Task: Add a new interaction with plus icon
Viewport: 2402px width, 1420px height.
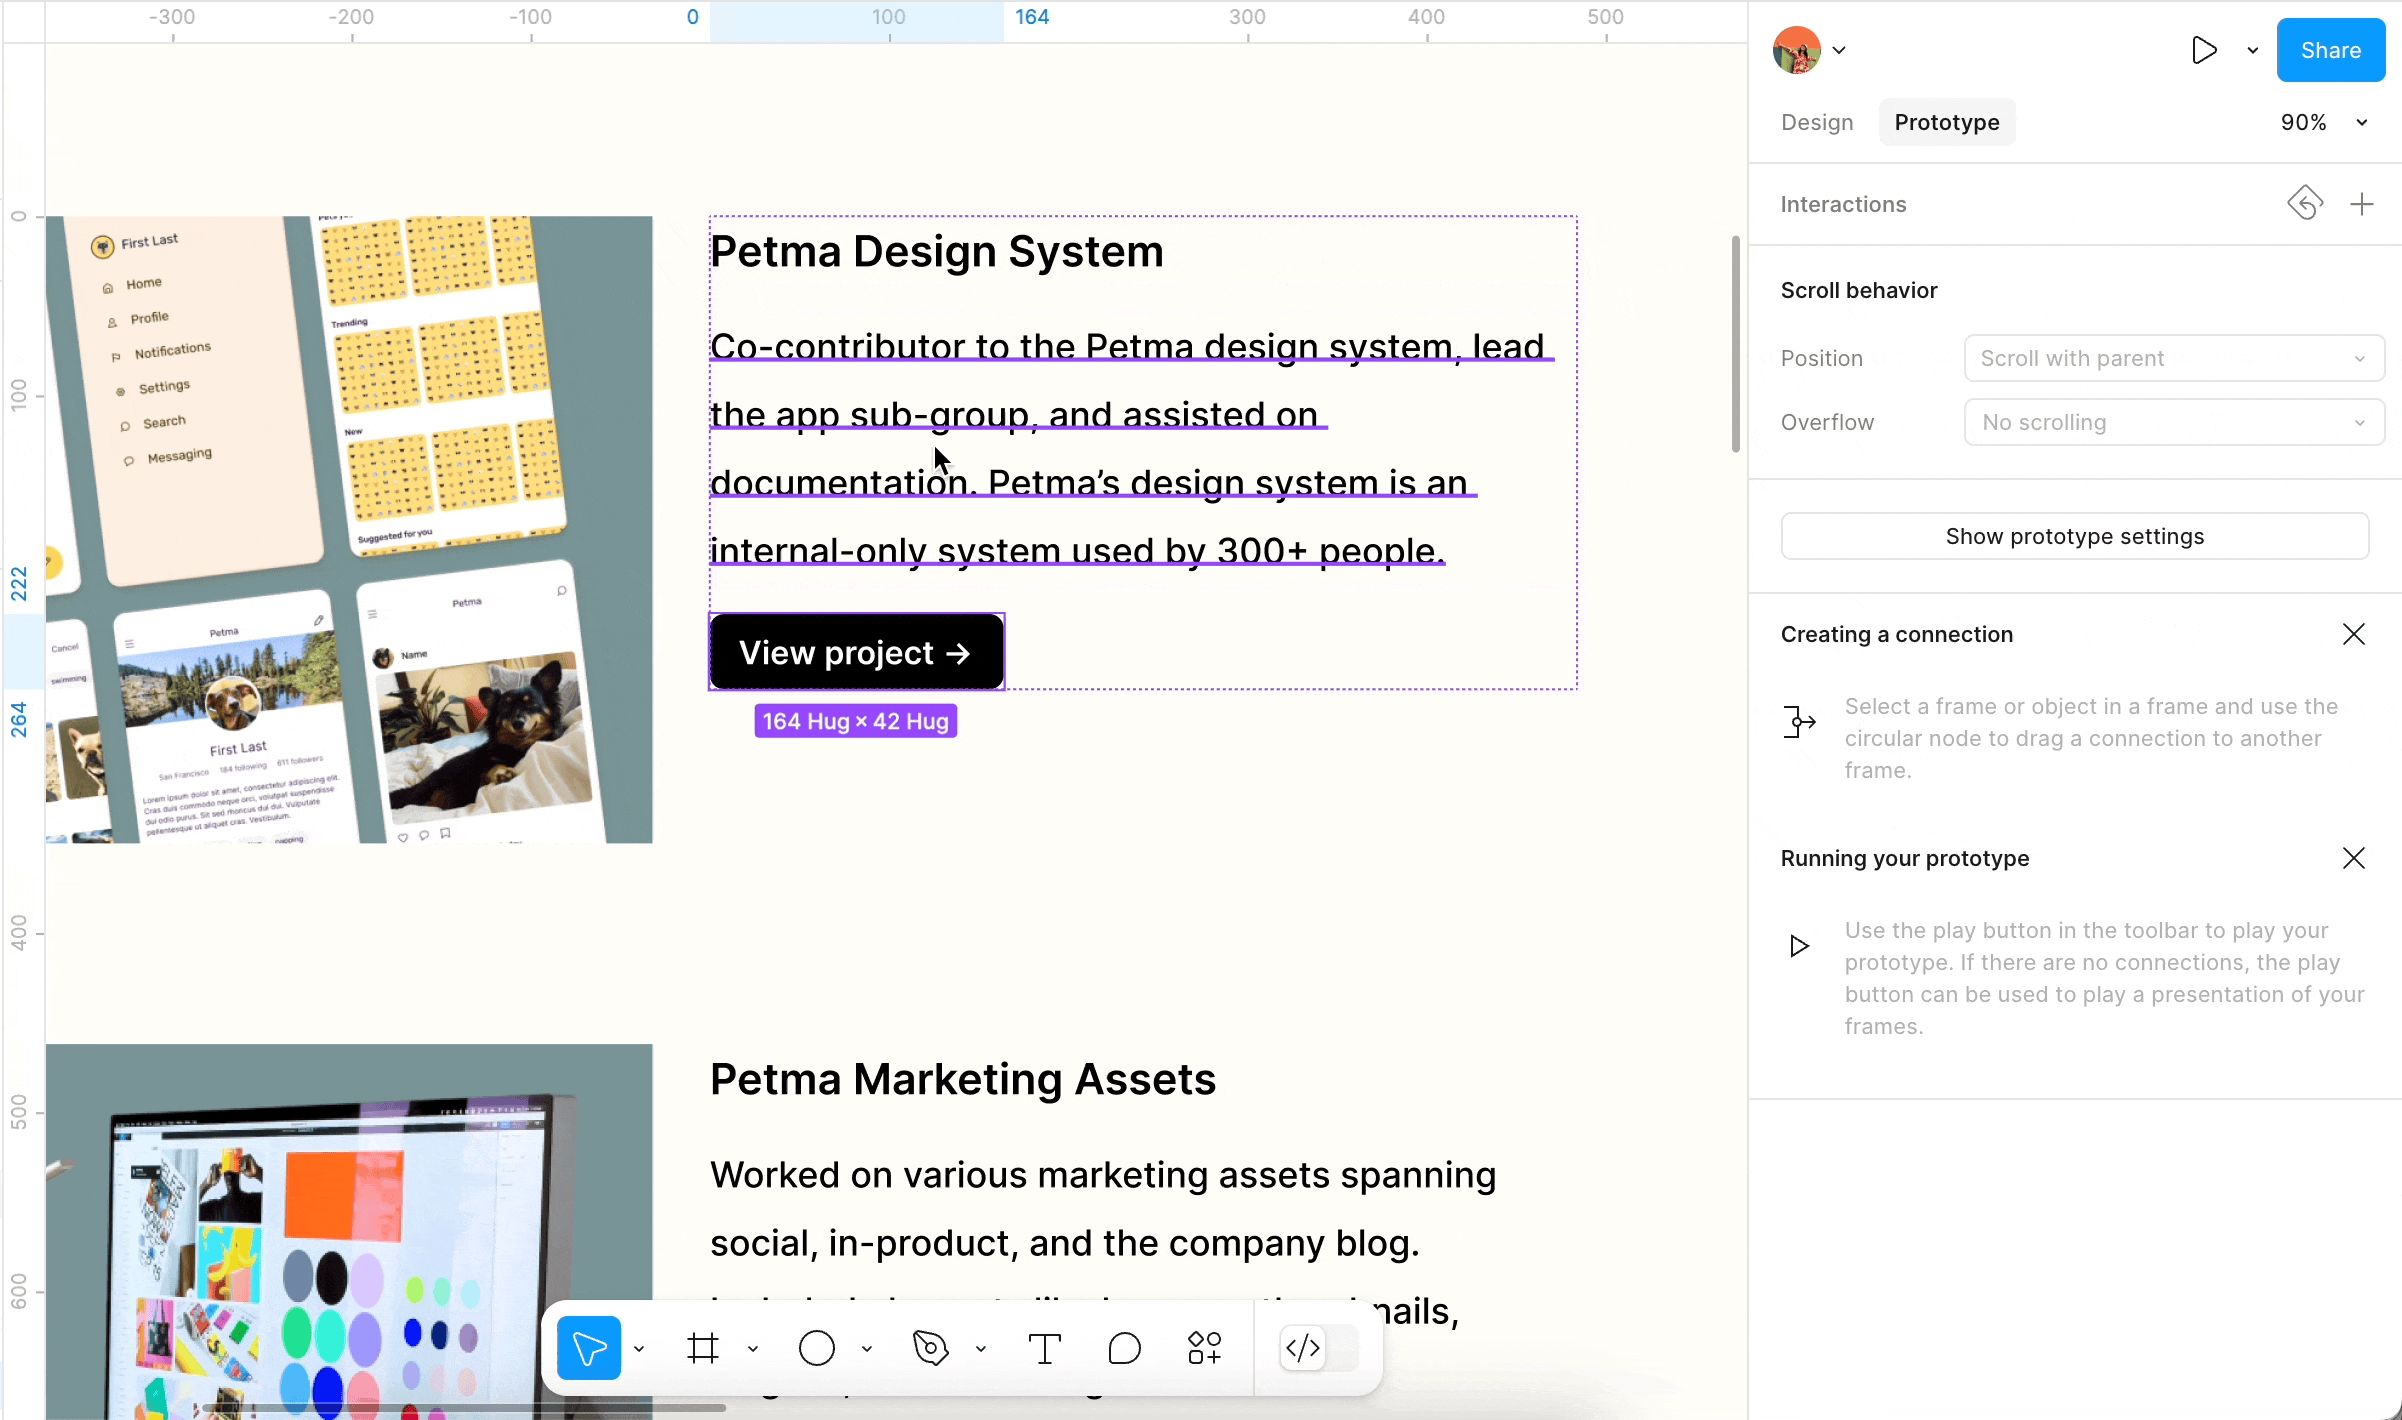Action: (x=2362, y=204)
